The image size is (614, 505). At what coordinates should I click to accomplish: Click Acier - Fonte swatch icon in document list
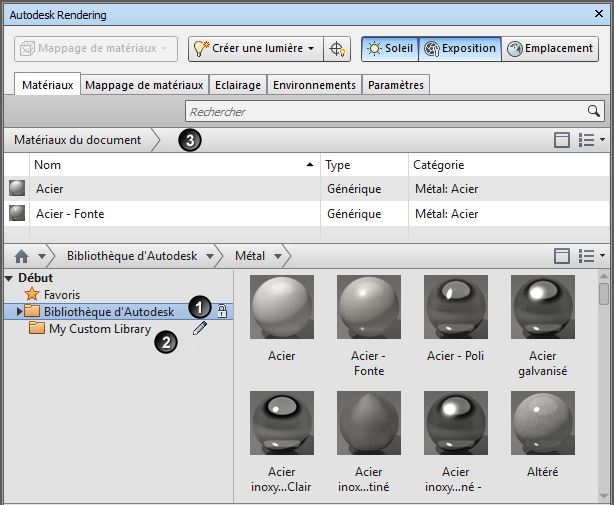[17, 213]
